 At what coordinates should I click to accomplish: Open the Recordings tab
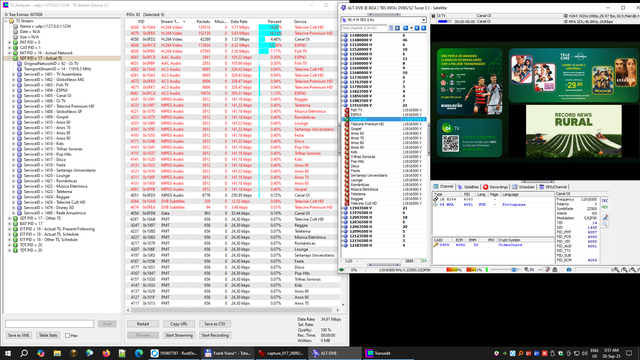point(496,187)
